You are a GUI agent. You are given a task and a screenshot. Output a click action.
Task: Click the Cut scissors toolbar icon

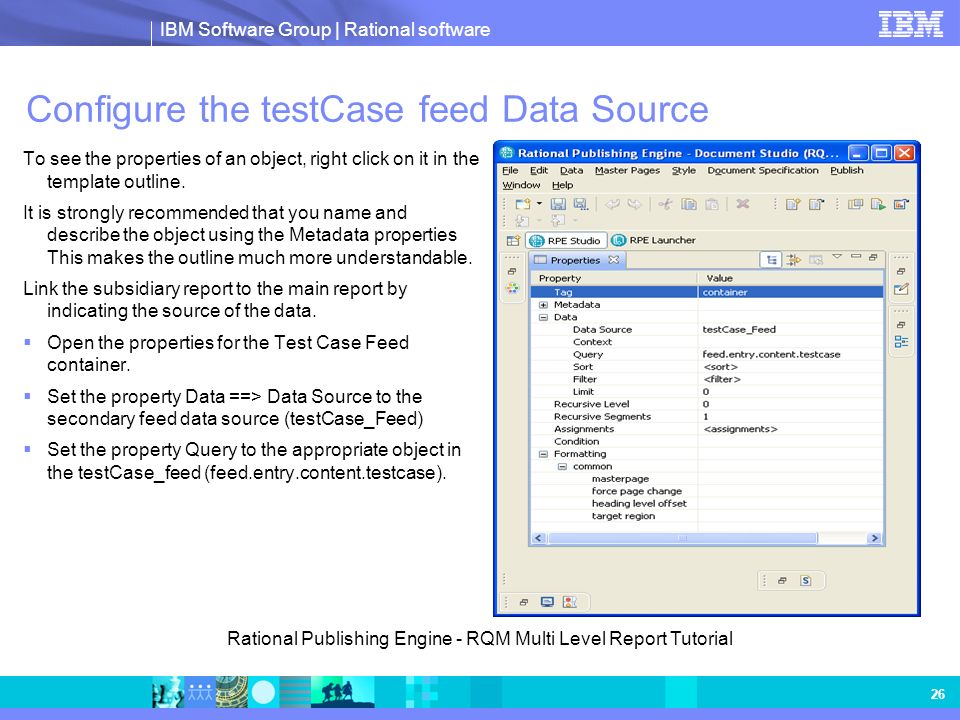[666, 204]
